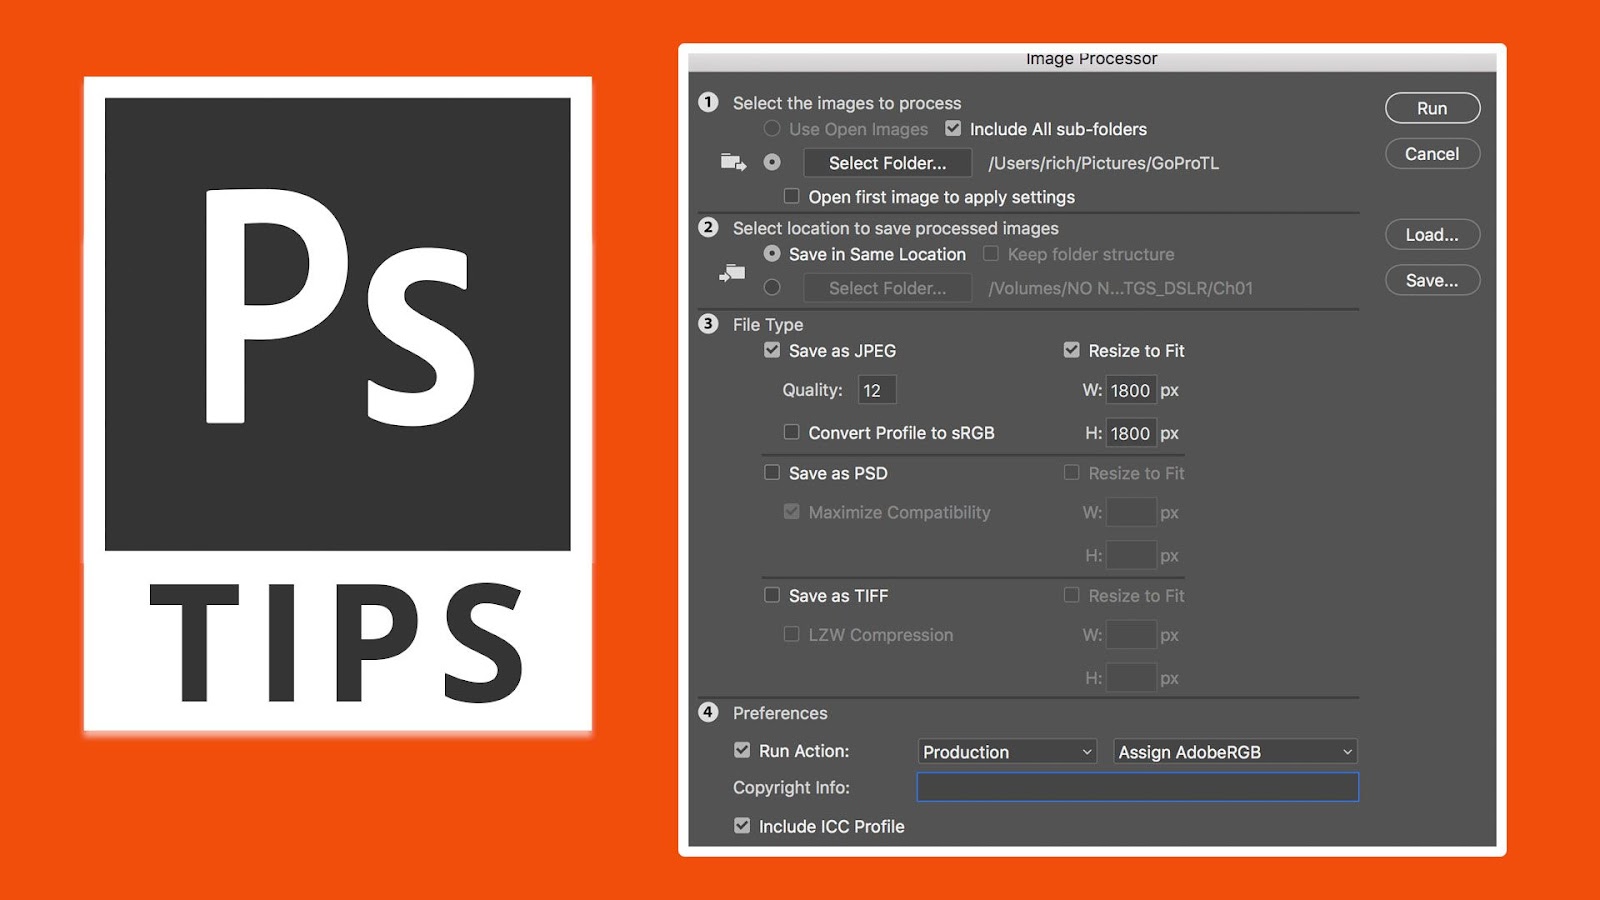1600x900 pixels.
Task: Click destination Select Folder... button
Action: (888, 288)
